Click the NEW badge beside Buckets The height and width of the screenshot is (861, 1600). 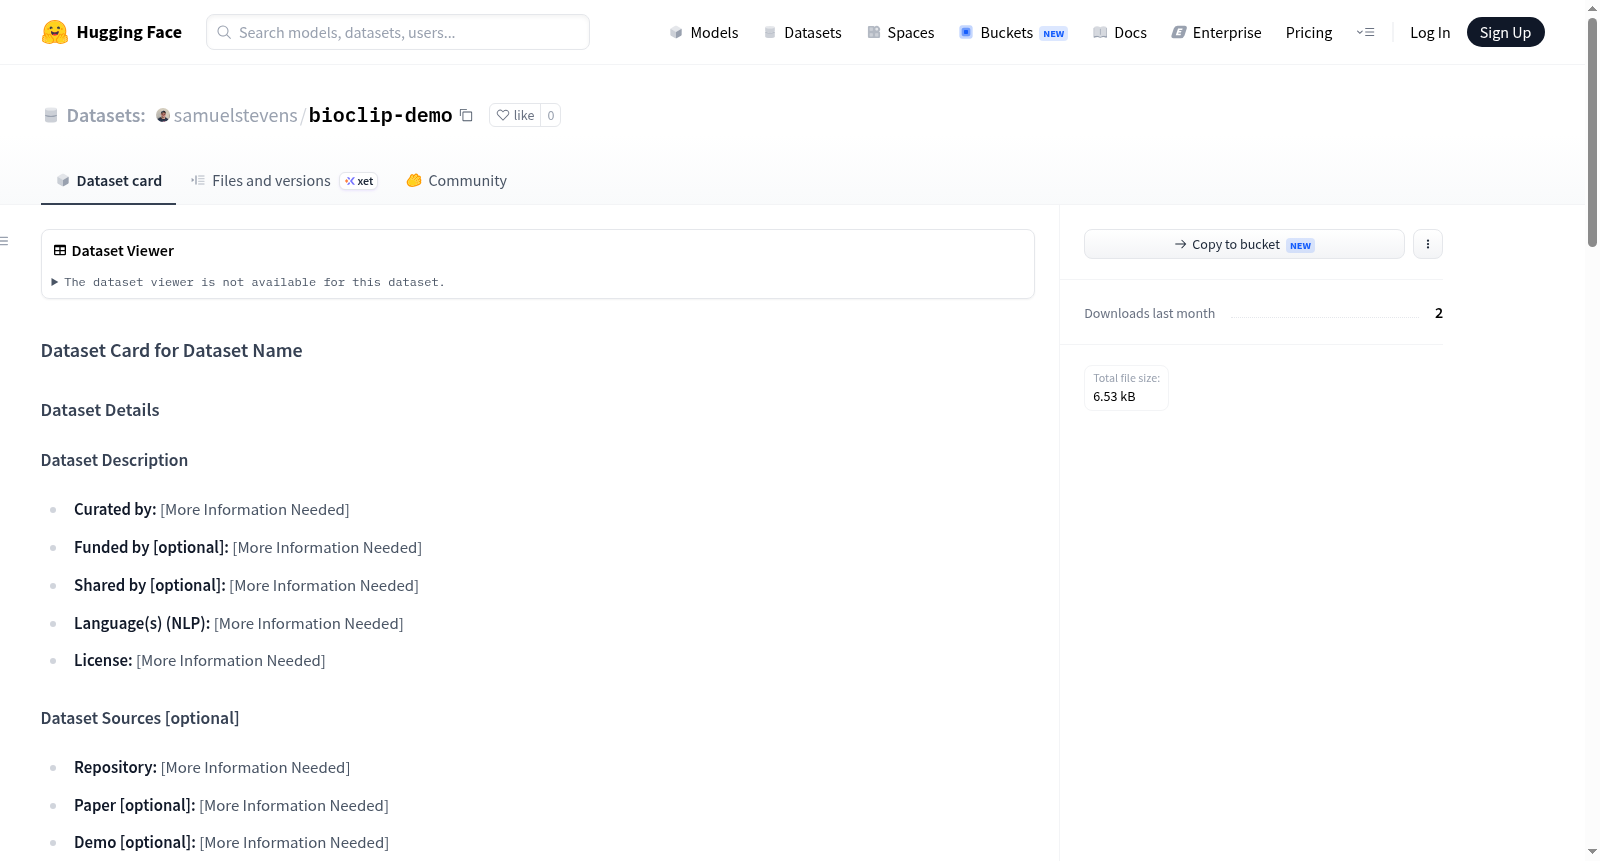(x=1054, y=33)
